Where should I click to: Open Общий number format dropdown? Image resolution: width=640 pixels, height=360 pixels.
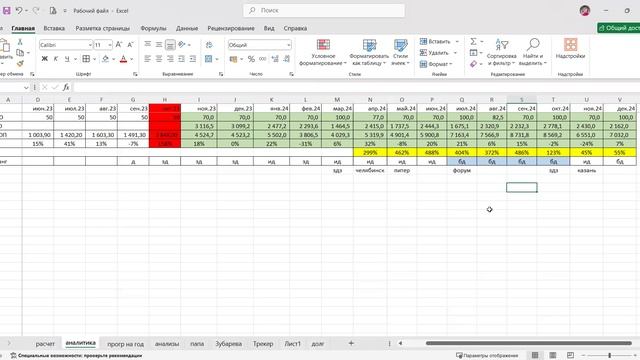tap(289, 45)
